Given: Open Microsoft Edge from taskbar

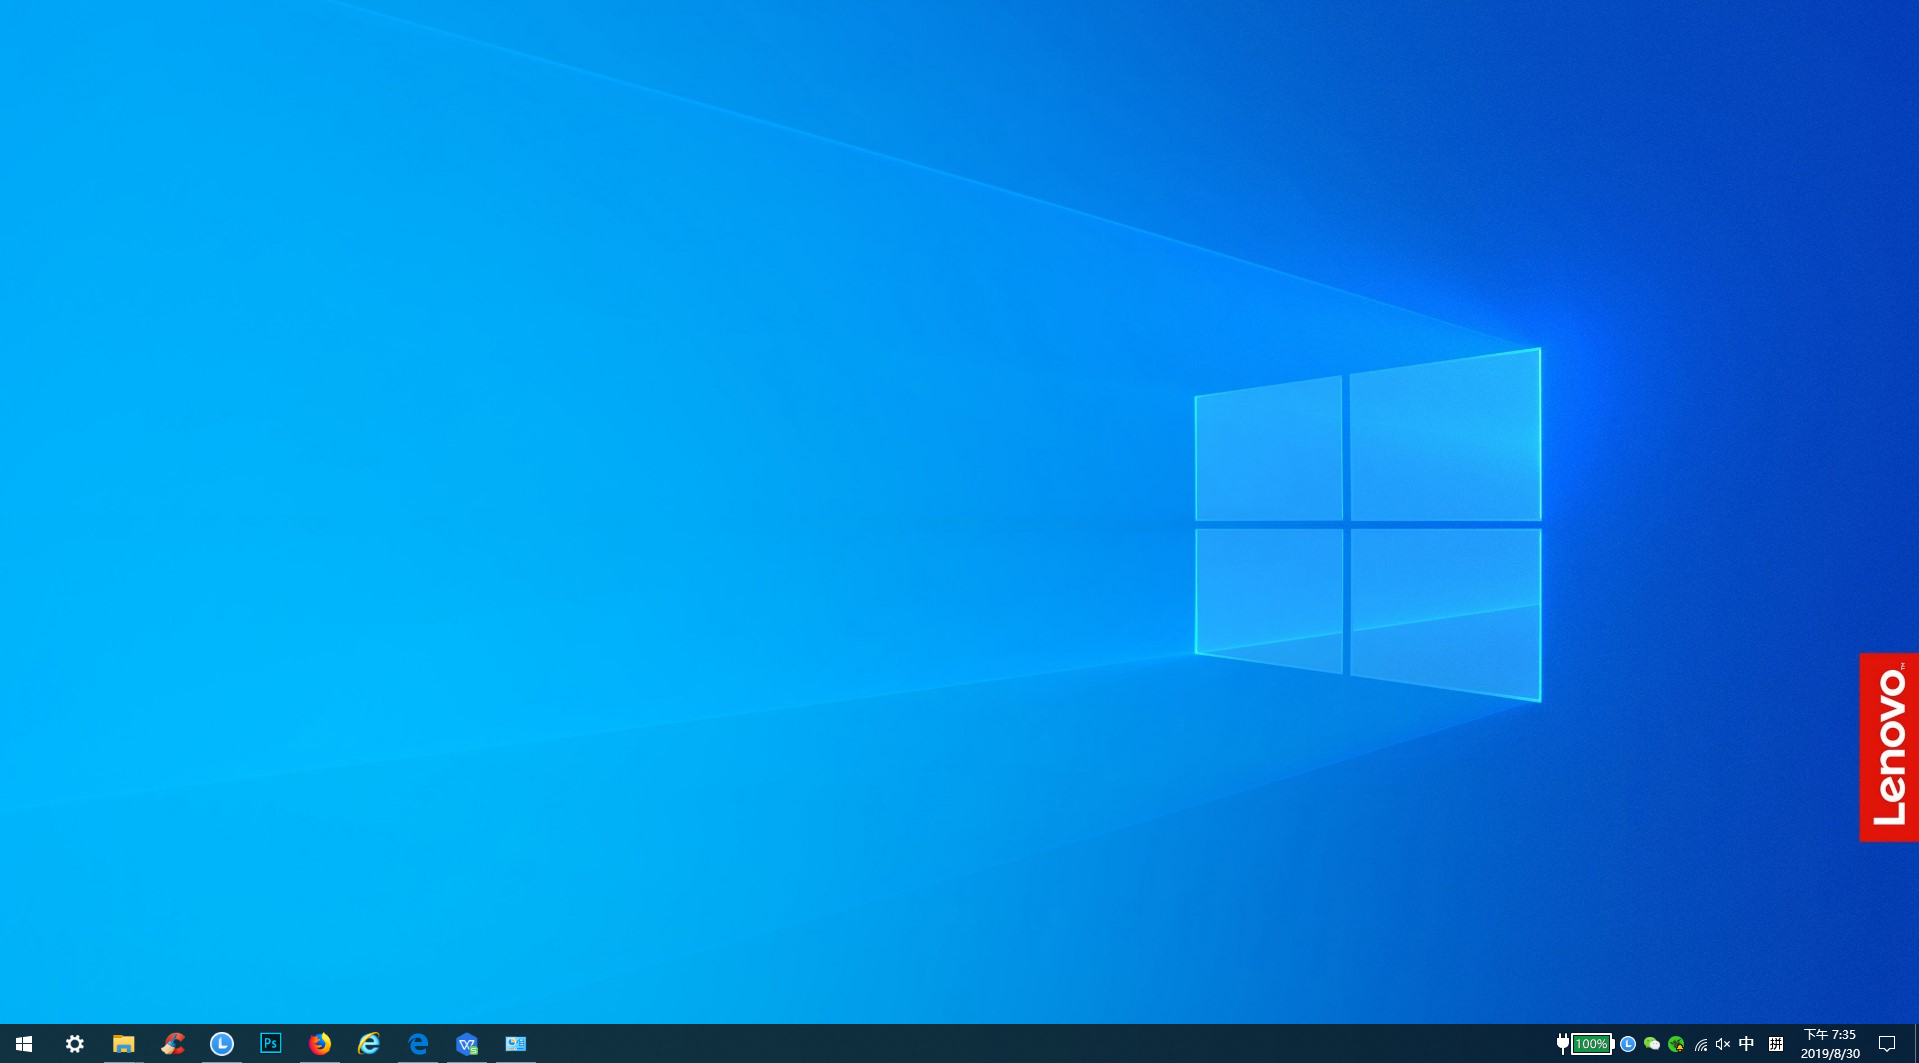Looking at the screenshot, I should click(417, 1044).
